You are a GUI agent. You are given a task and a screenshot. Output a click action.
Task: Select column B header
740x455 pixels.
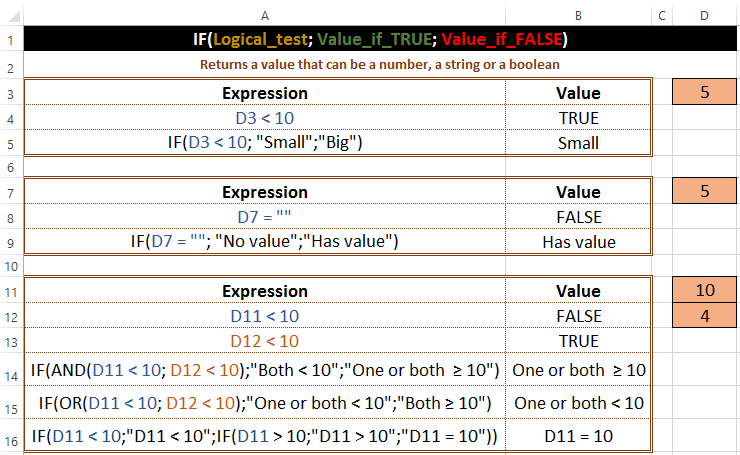[578, 14]
